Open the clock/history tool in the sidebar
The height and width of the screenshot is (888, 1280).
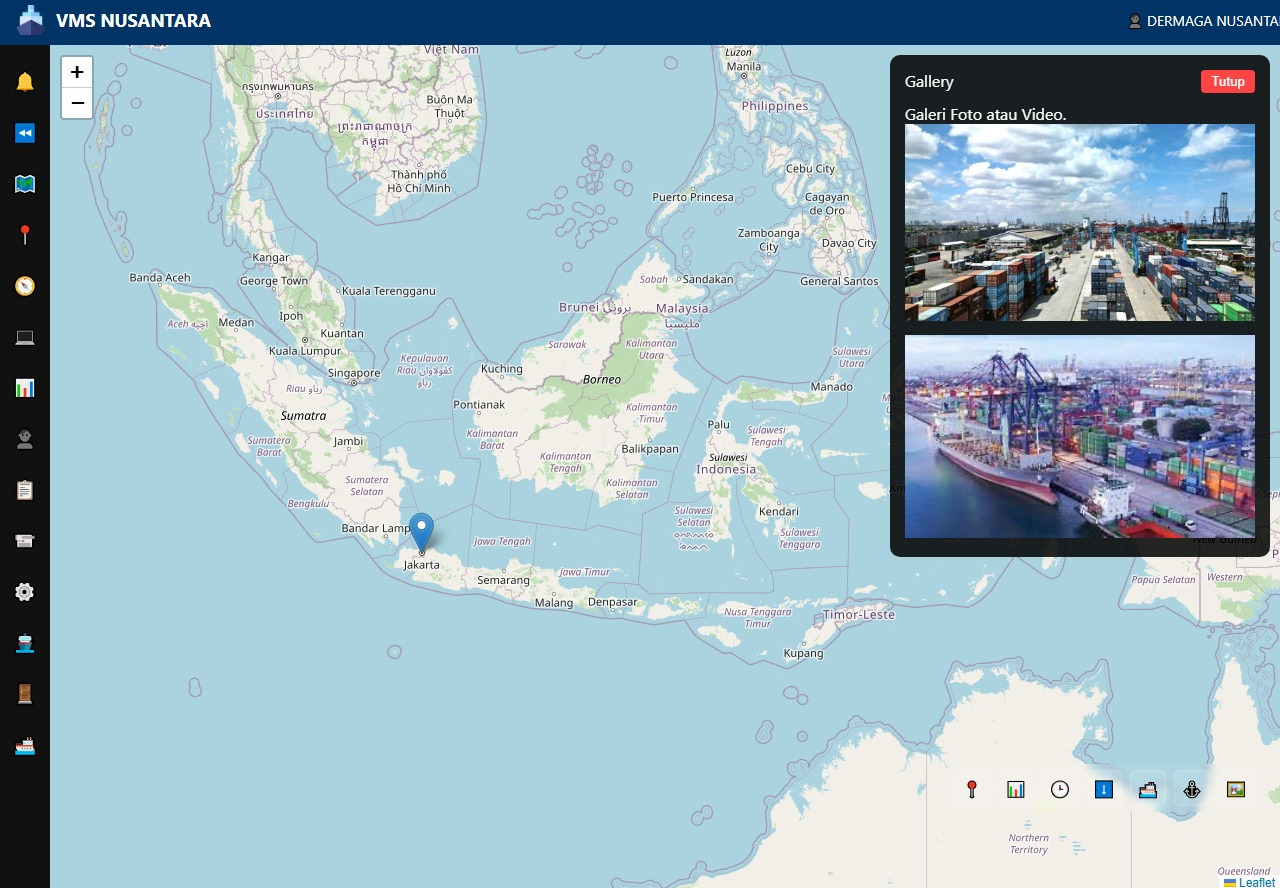coord(24,285)
